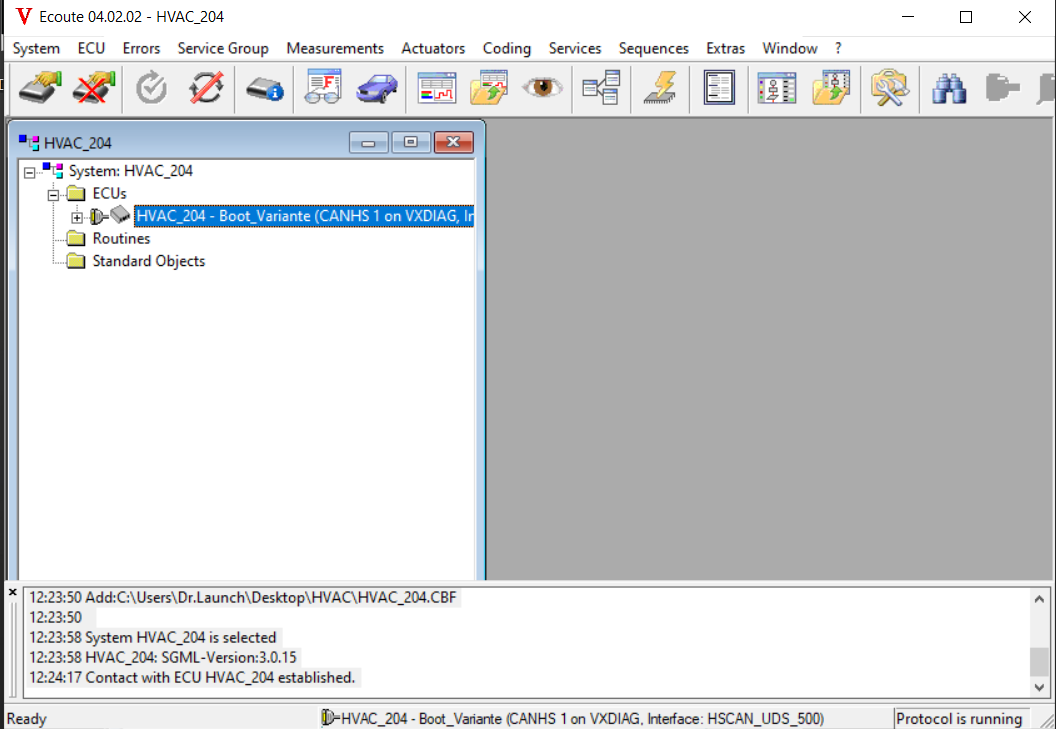Open the Errors menu
The height and width of the screenshot is (729, 1056).
[141, 49]
